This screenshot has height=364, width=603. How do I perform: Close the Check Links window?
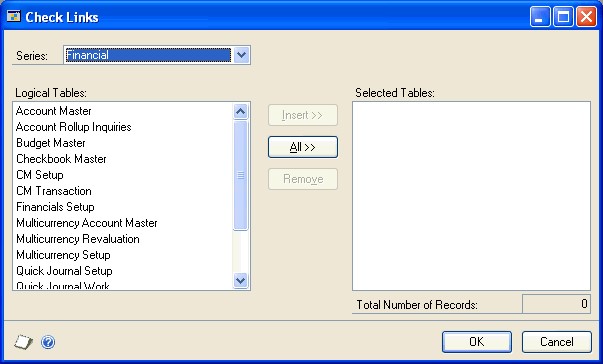[586, 17]
